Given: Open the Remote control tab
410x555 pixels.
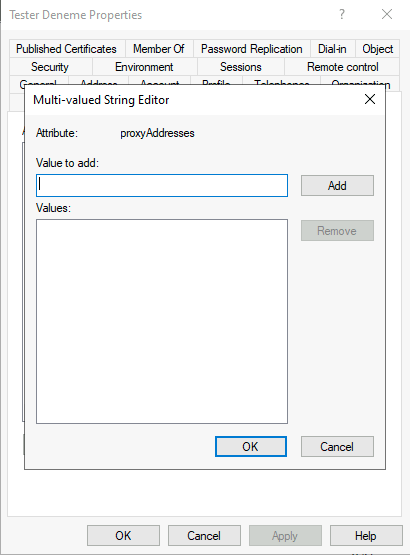Looking at the screenshot, I should point(342,67).
